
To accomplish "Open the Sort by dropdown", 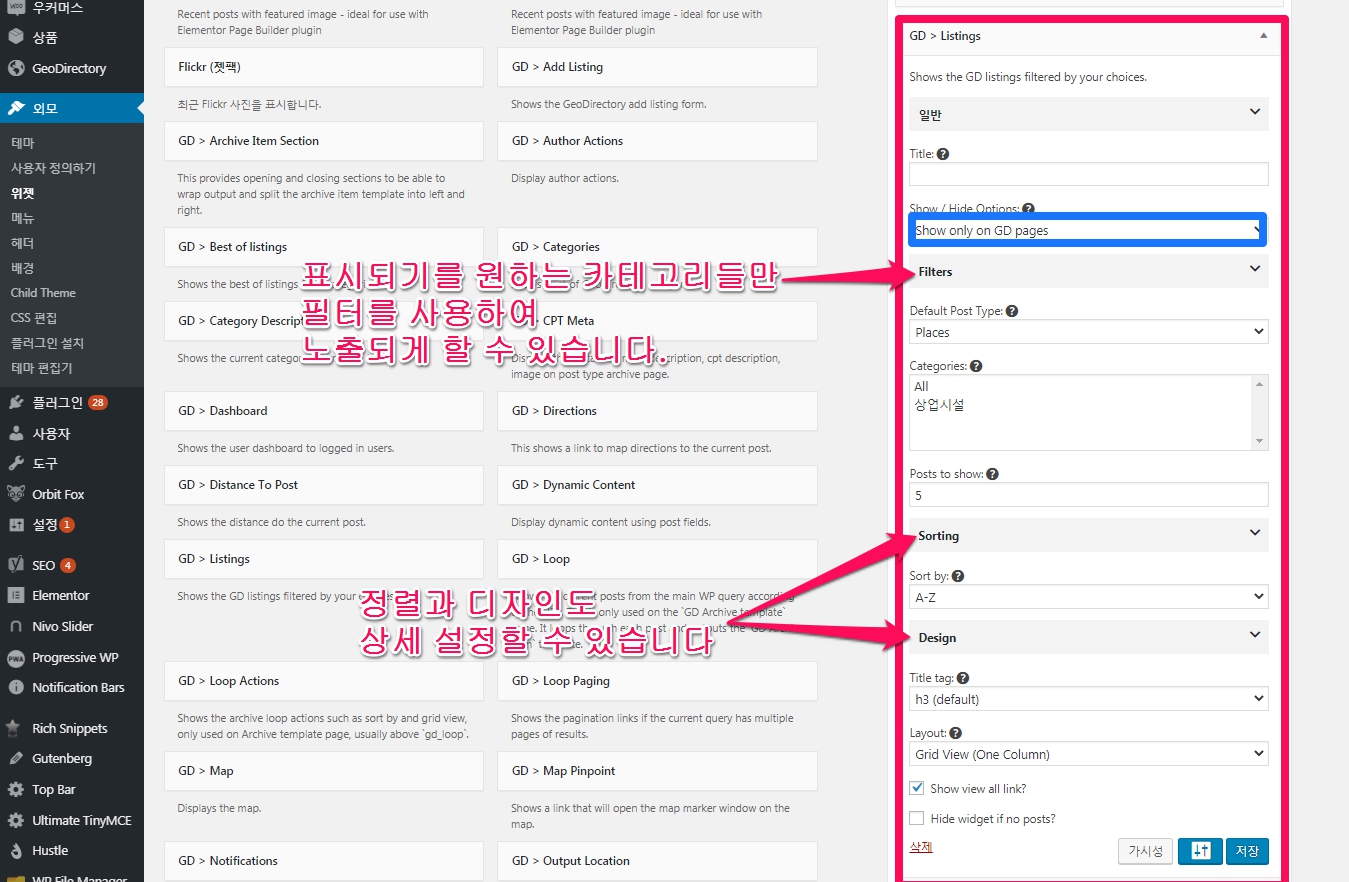I will click(1089, 597).
